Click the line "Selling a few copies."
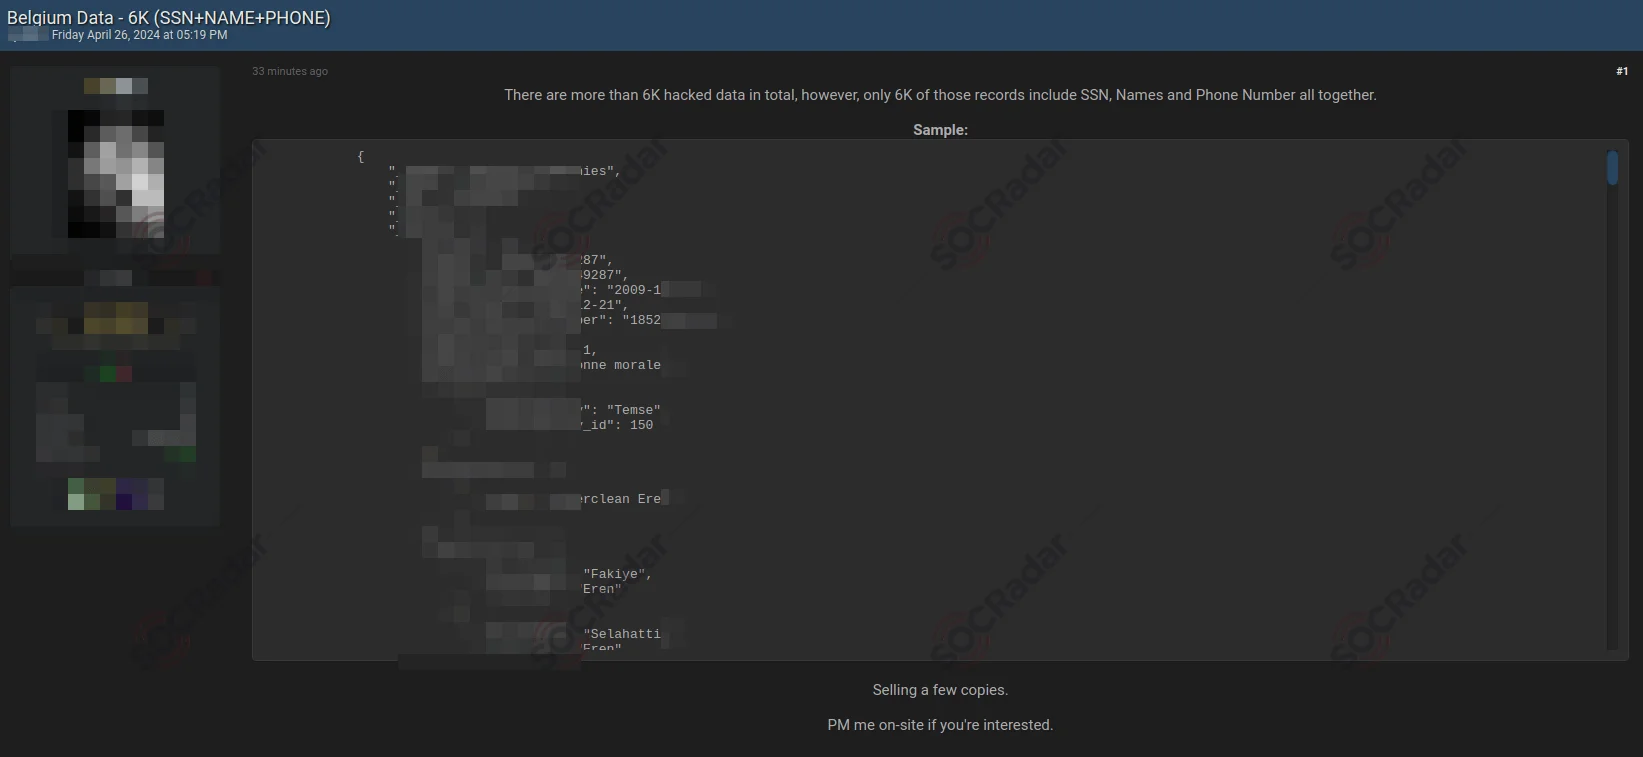1643x757 pixels. tap(940, 690)
